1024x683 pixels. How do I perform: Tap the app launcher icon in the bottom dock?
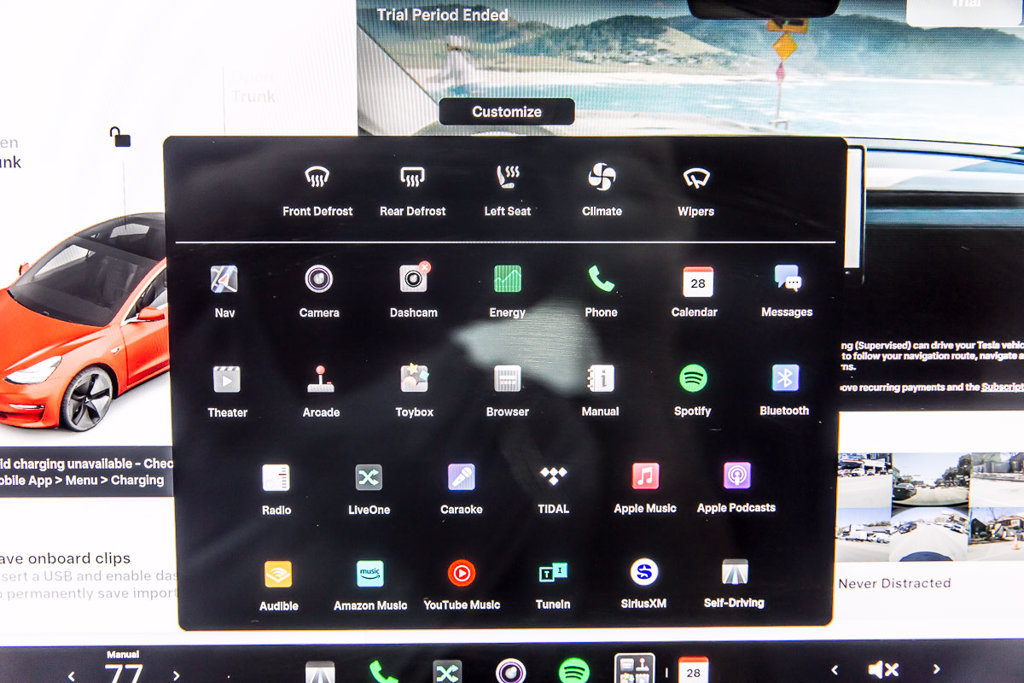pyautogui.click(x=635, y=669)
